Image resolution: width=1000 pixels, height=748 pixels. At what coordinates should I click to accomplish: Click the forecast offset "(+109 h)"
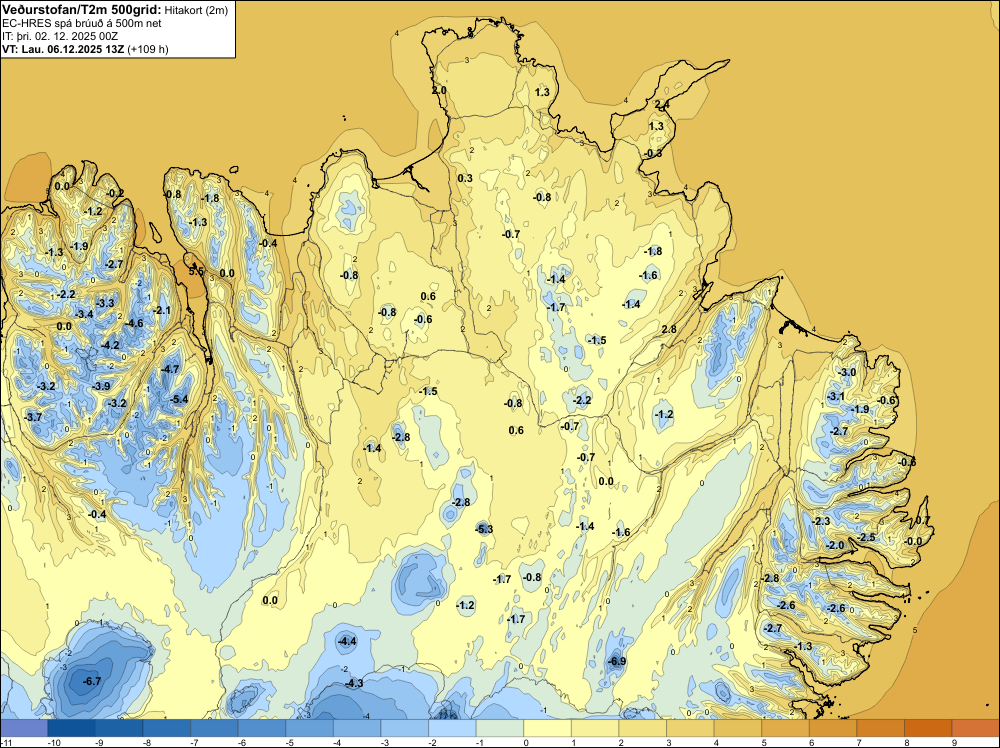pyautogui.click(x=148, y=49)
